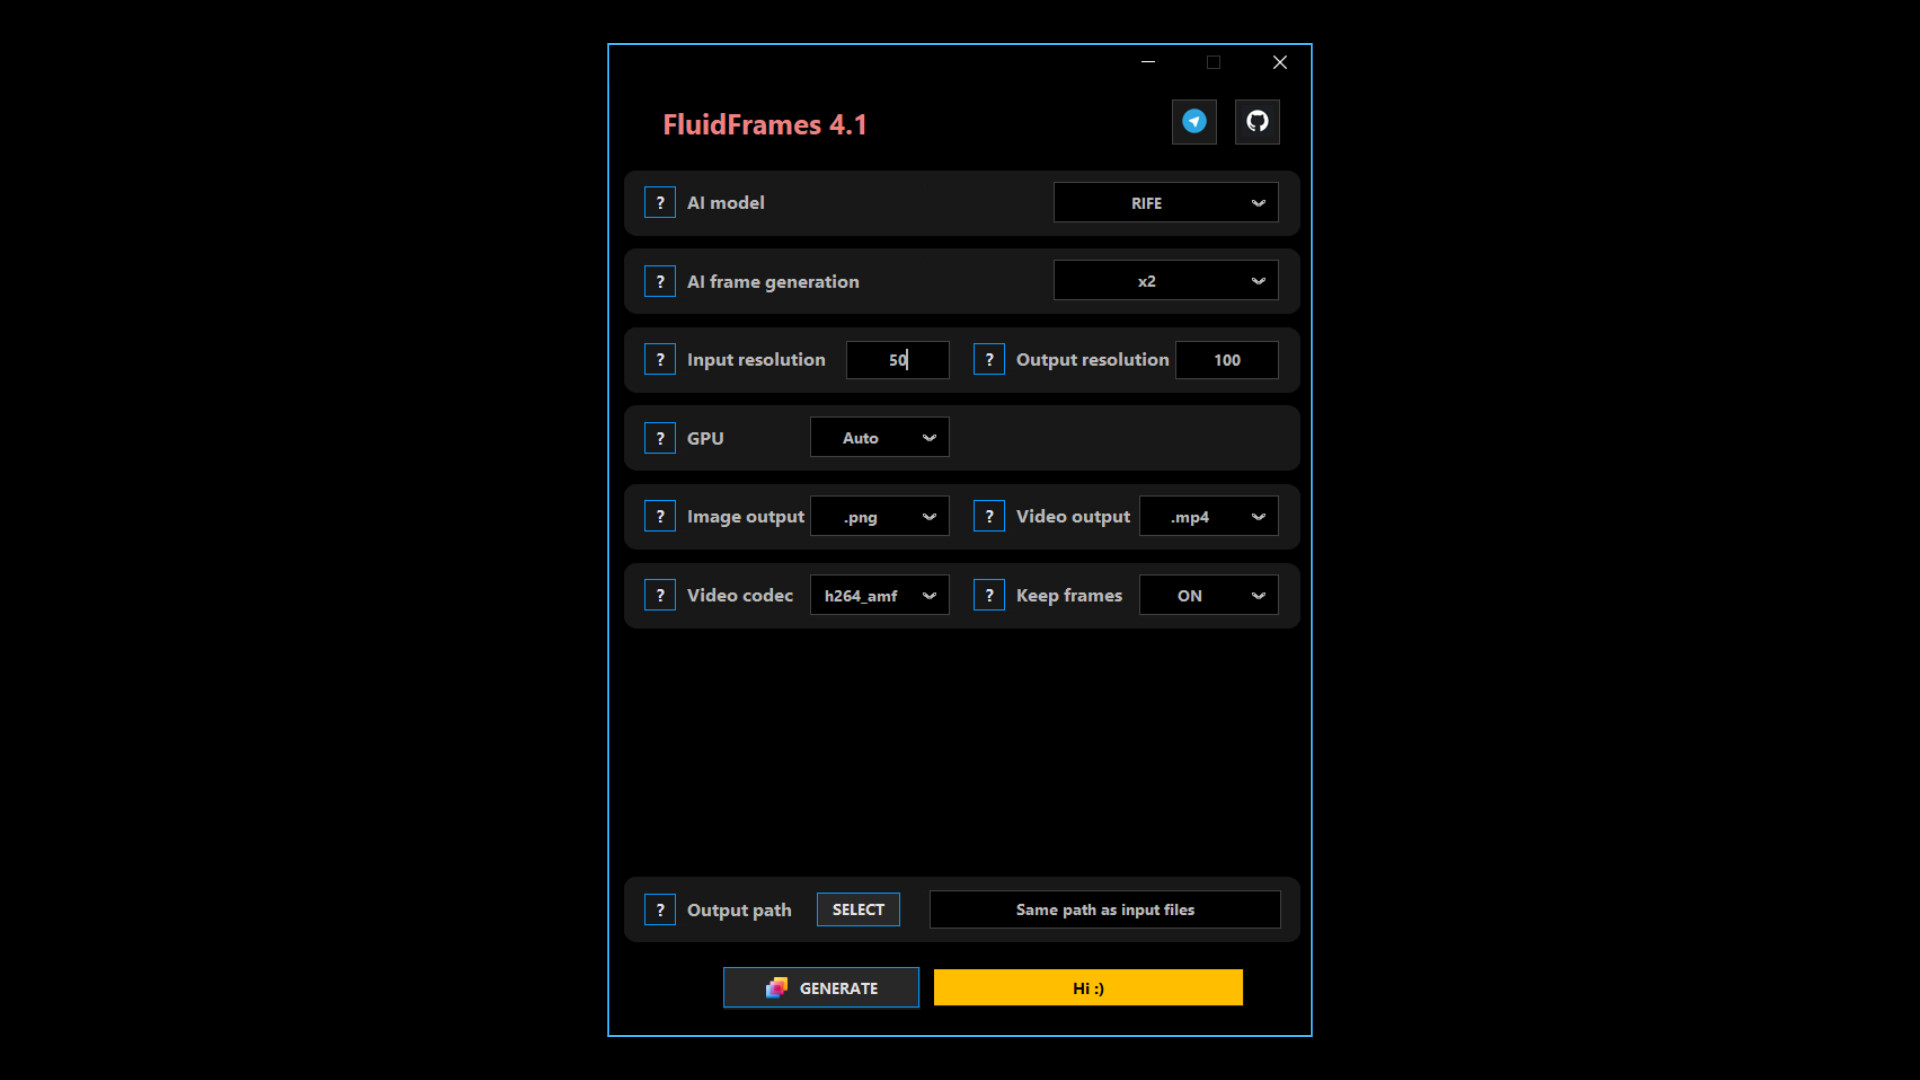Image resolution: width=1920 pixels, height=1080 pixels.
Task: Open the Telegram channel icon
Action: pyautogui.click(x=1194, y=122)
